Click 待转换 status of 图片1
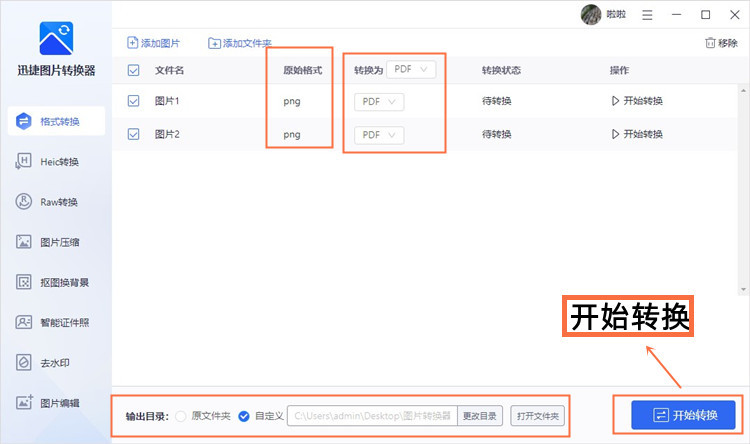Image resolution: width=750 pixels, height=444 pixels. click(x=496, y=101)
